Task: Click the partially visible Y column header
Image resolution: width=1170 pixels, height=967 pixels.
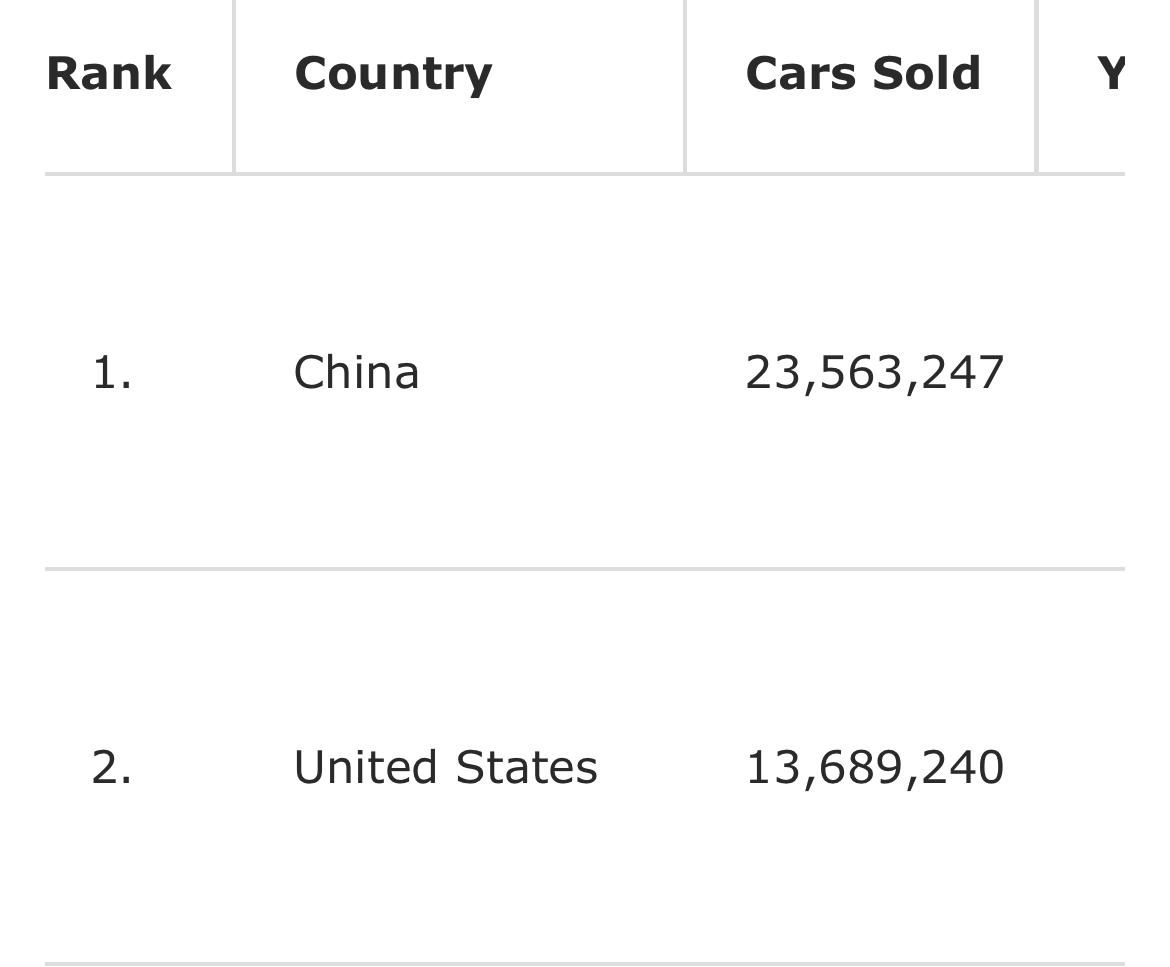Action: tap(1110, 74)
